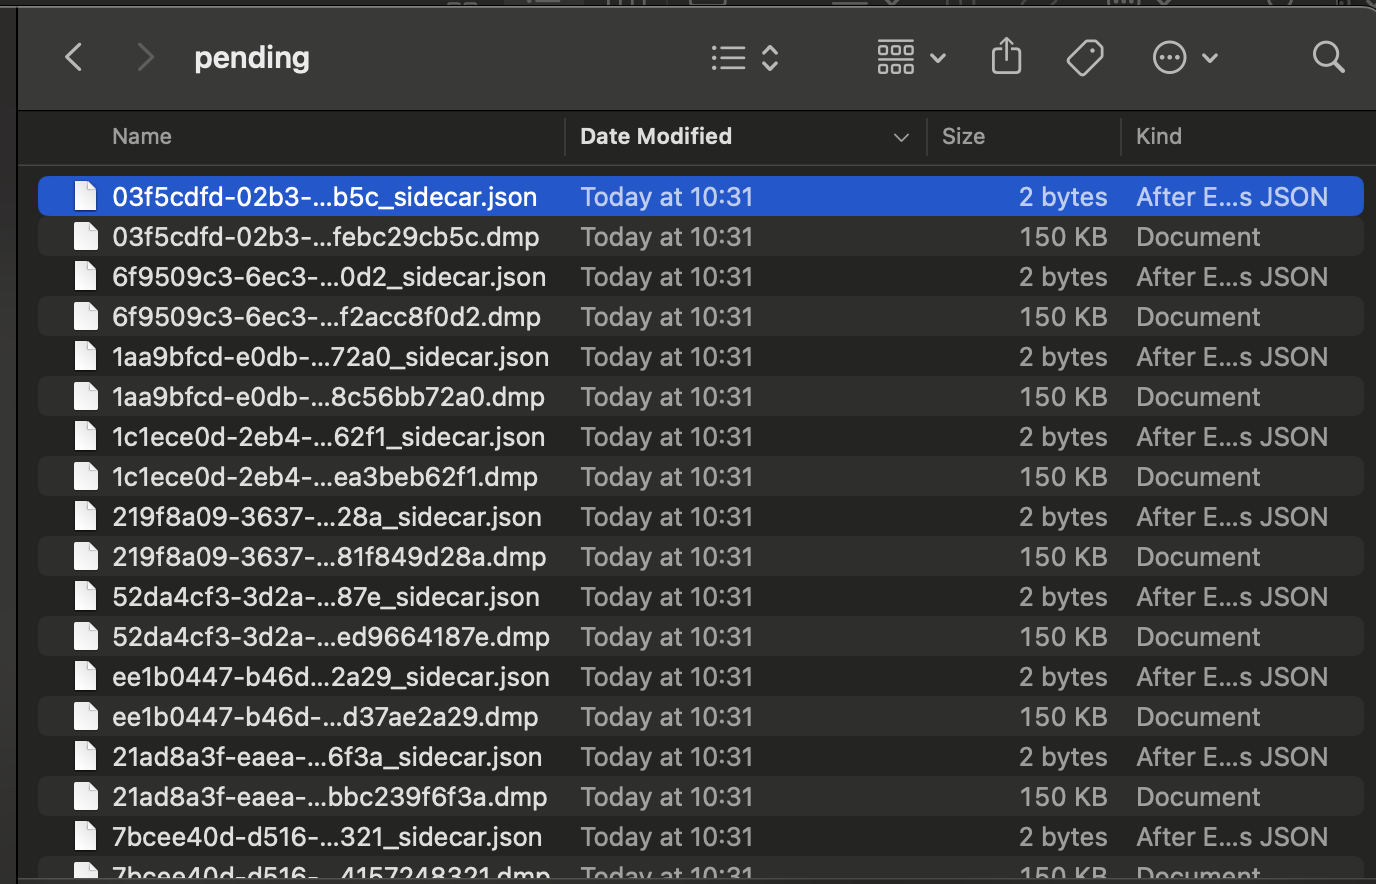Viewport: 1376px width, 884px height.
Task: Click document icon of 1aa9bfcd .dmp row
Action: point(86,396)
